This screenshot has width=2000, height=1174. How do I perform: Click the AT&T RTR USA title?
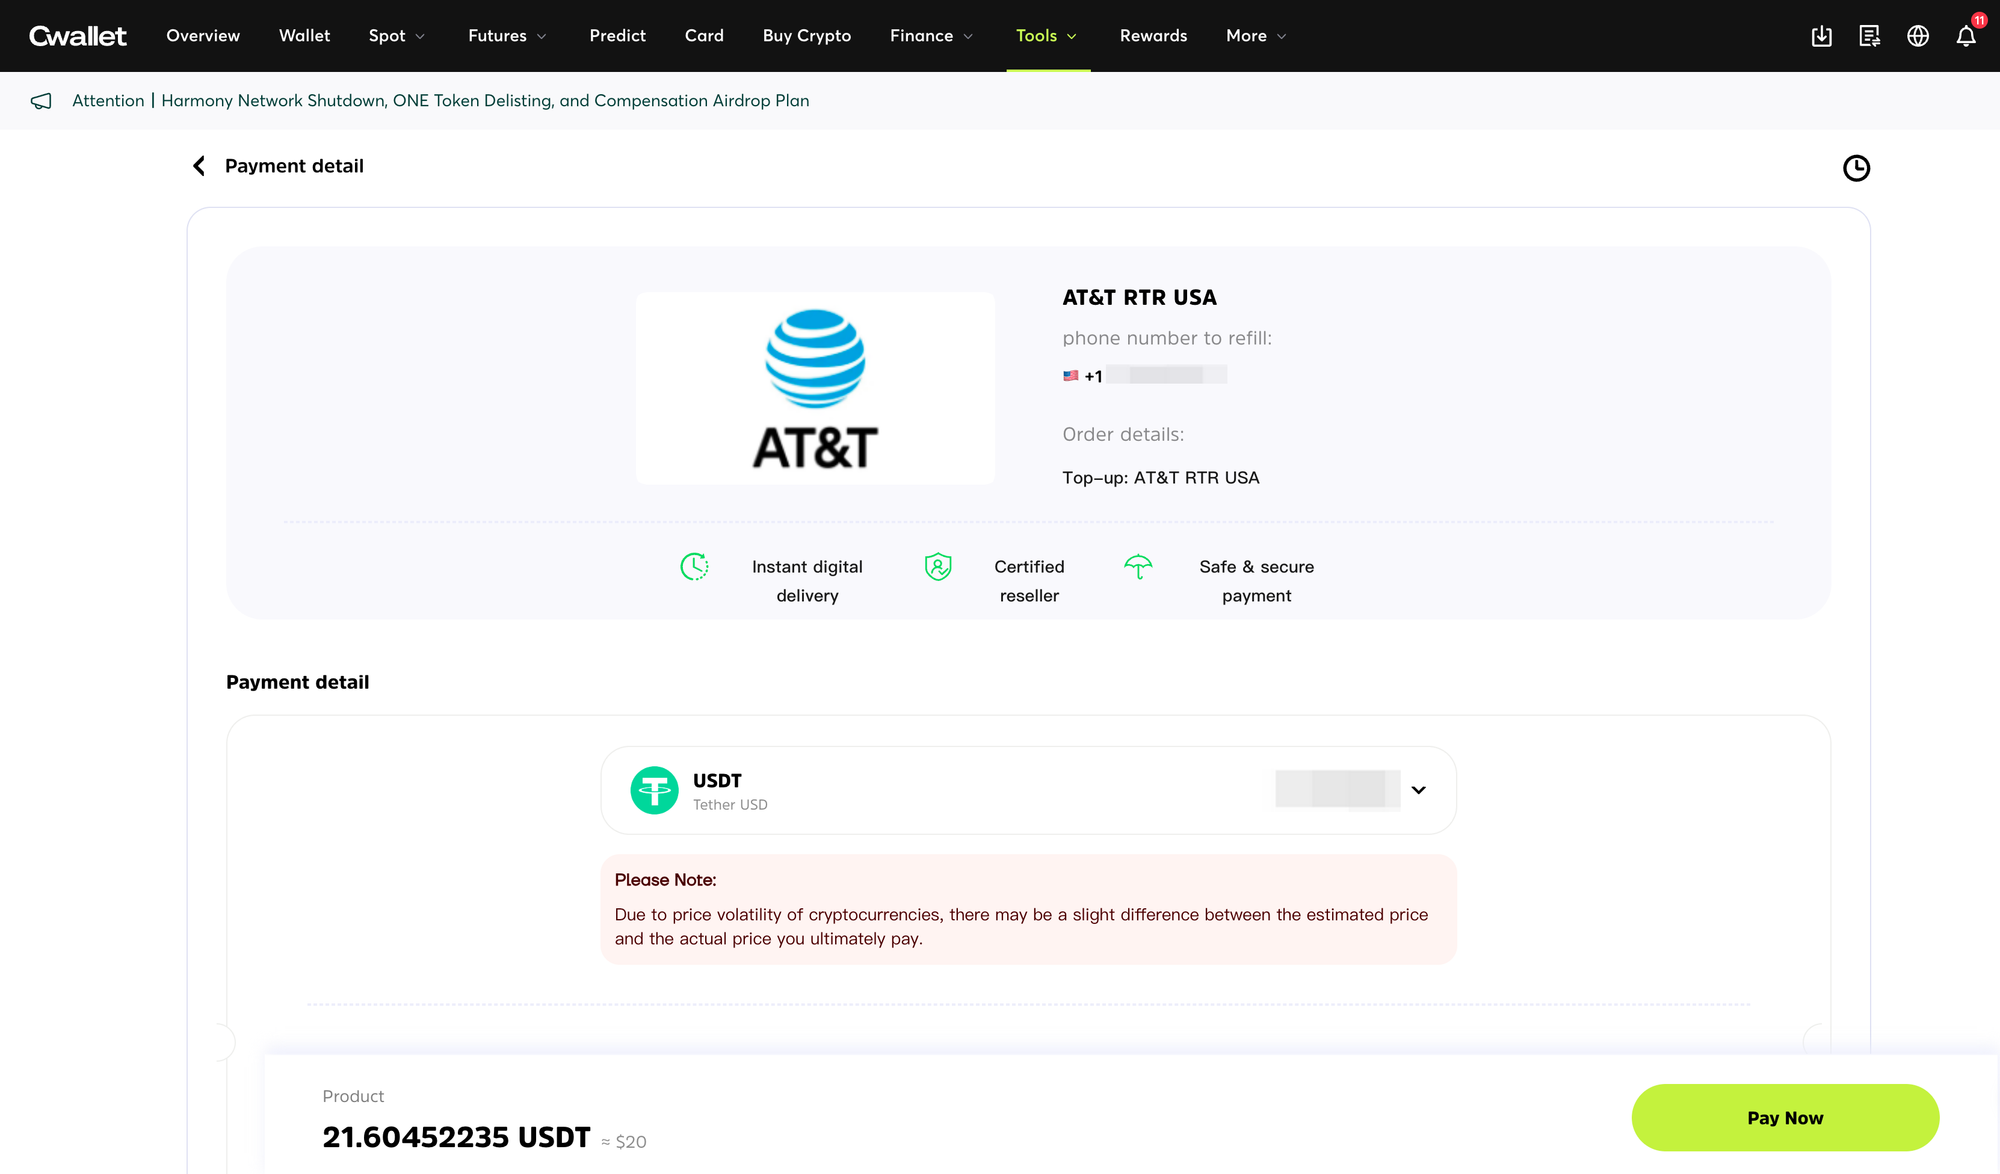pos(1139,298)
